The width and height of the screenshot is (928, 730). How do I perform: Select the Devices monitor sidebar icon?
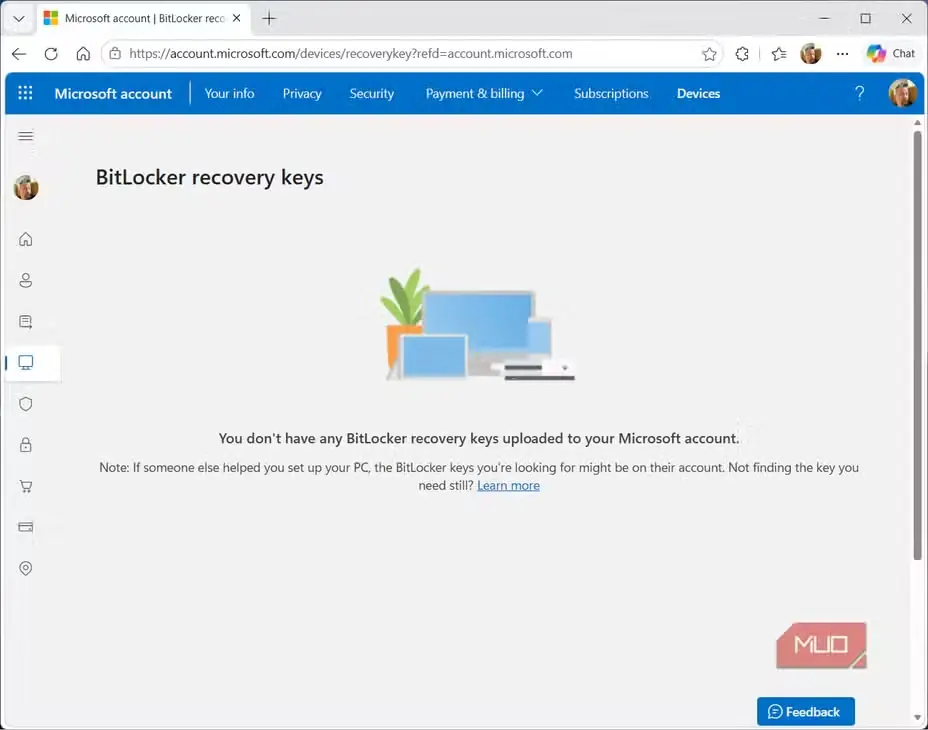(25, 362)
